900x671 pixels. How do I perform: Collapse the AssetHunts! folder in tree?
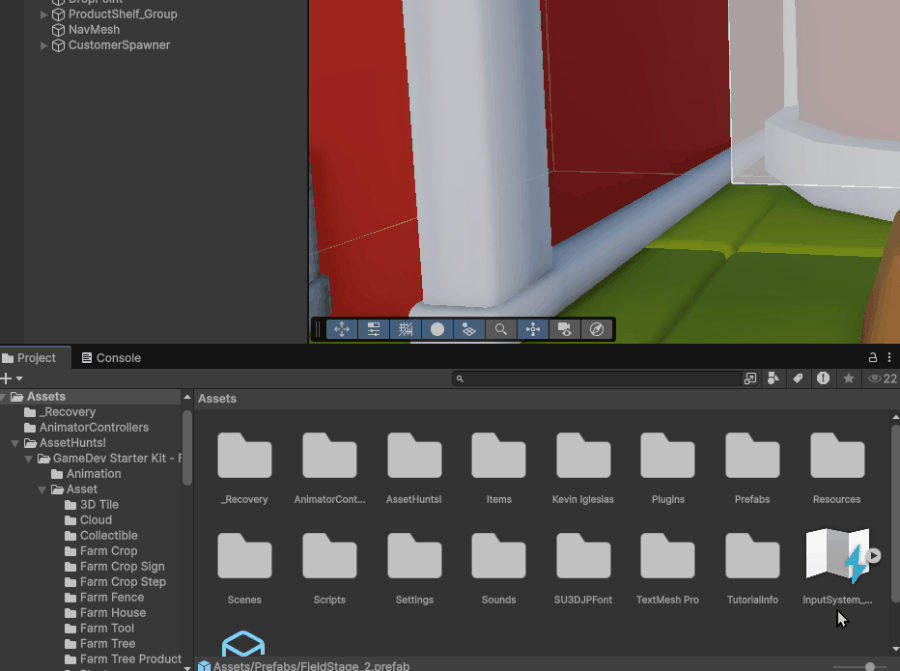[x=15, y=443]
